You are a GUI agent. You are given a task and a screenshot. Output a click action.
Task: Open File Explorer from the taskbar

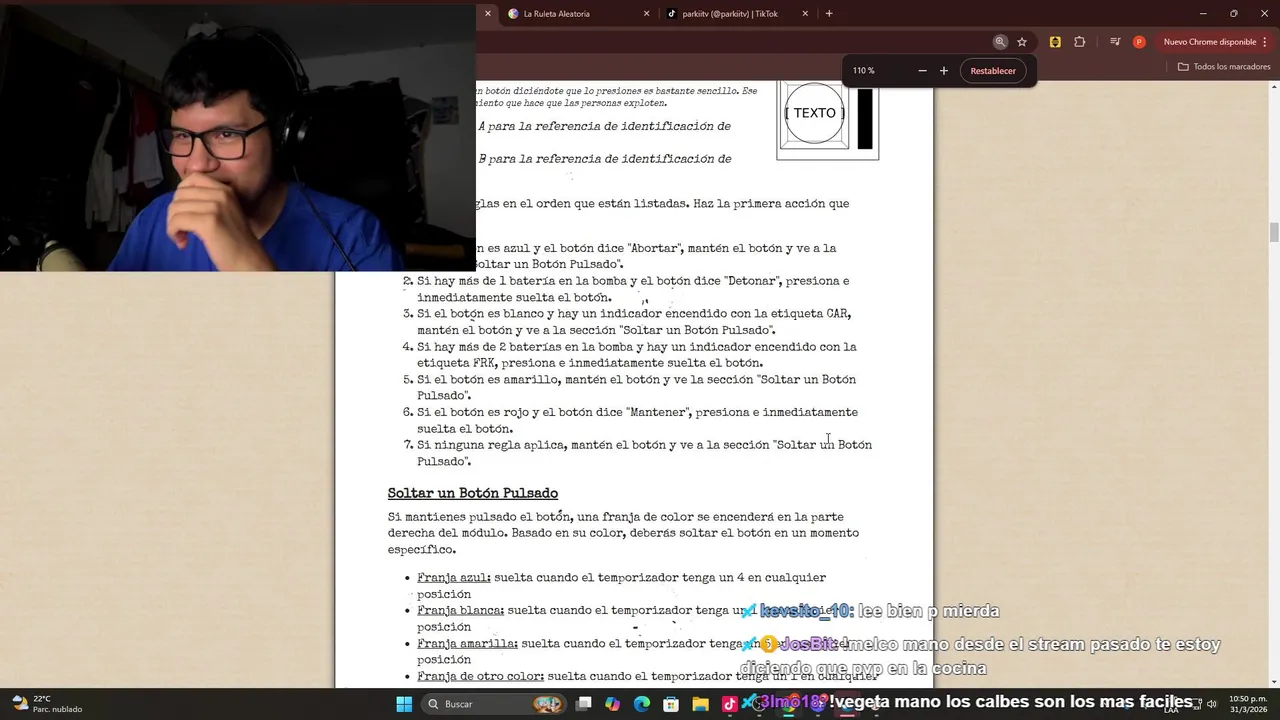[700, 704]
